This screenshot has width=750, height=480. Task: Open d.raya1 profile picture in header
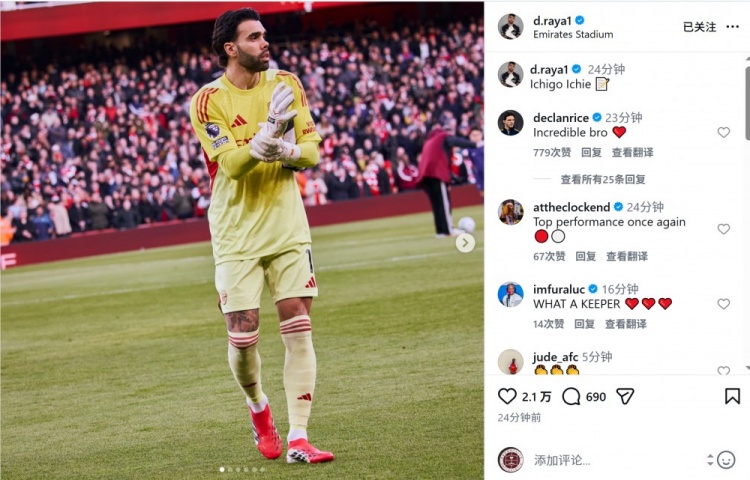click(510, 27)
